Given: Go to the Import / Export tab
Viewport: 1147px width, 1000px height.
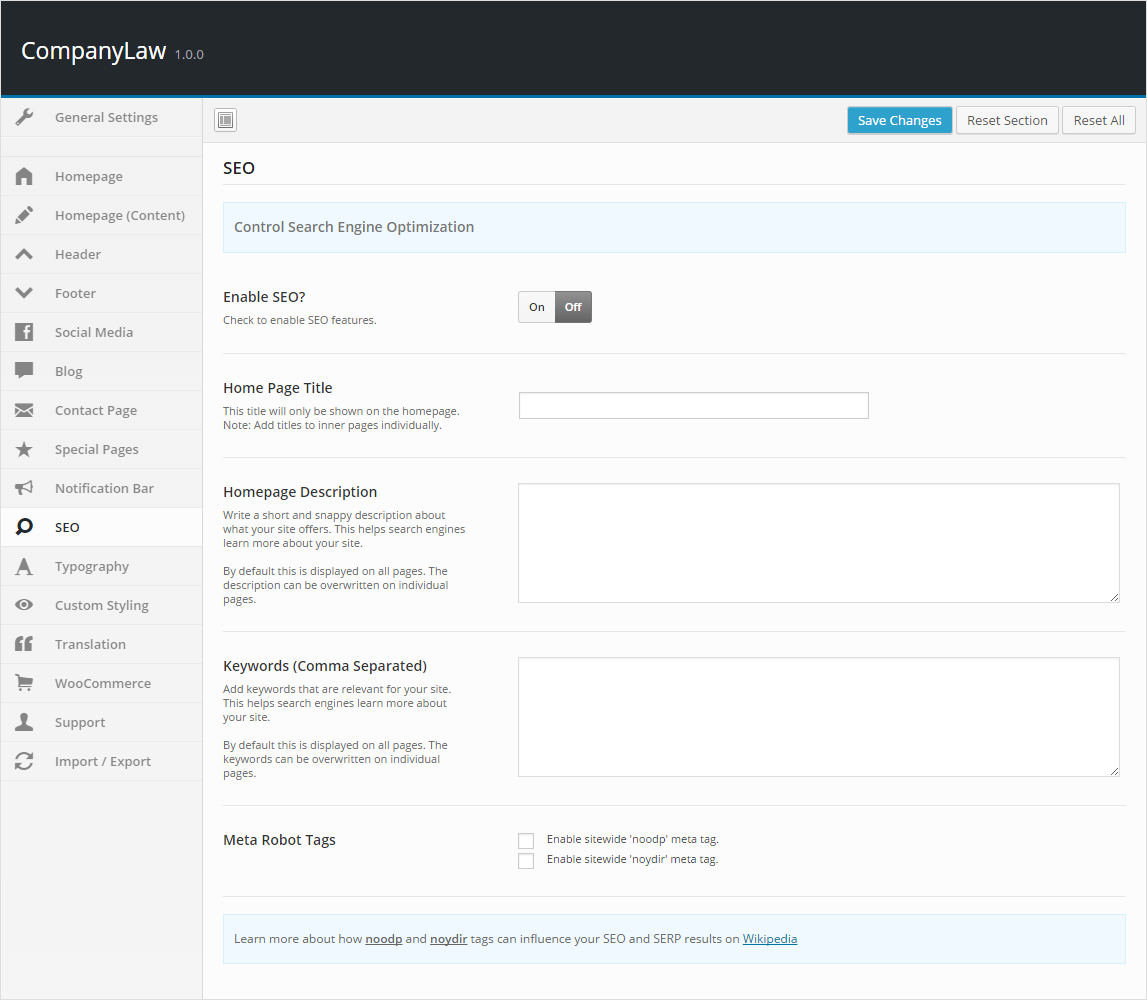Looking at the screenshot, I should pos(103,761).
